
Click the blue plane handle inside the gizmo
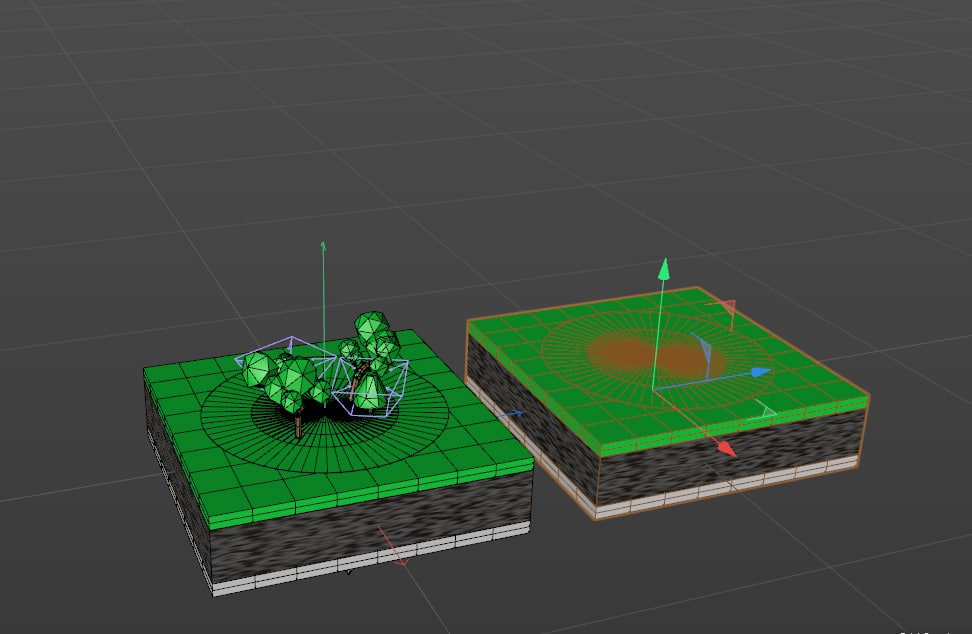(x=703, y=356)
